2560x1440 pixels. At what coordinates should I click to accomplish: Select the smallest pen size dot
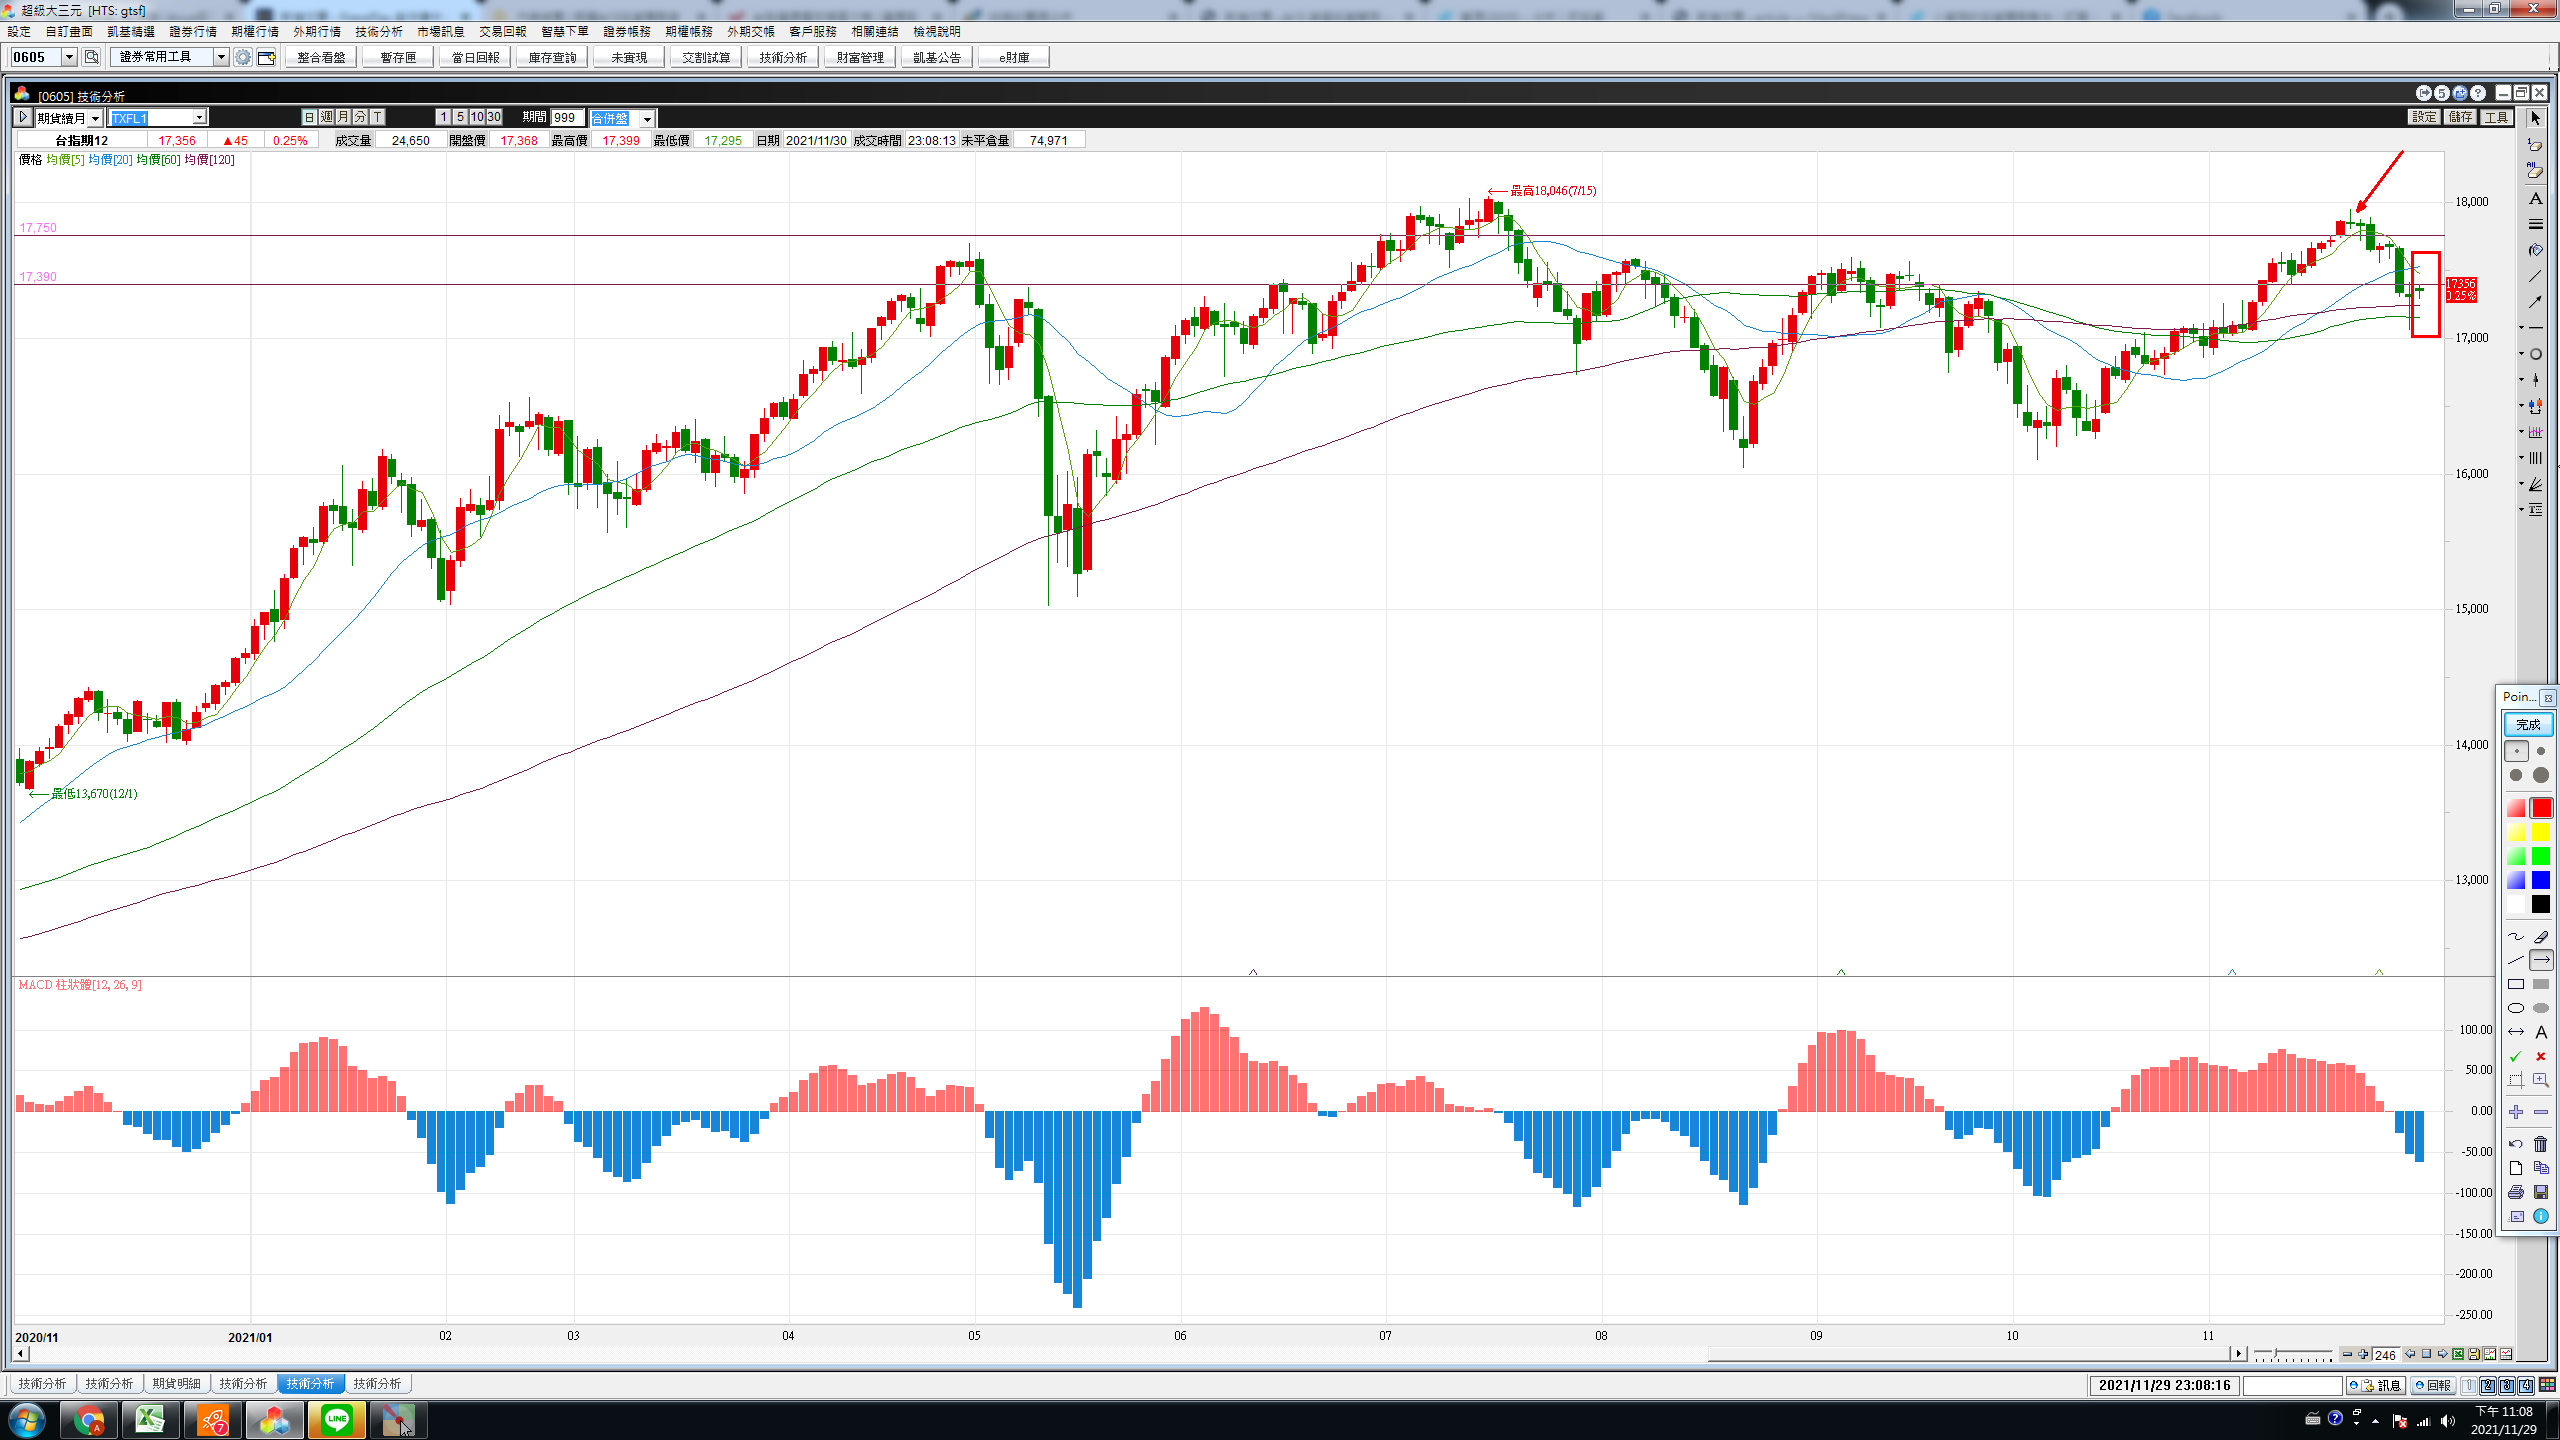point(2516,751)
